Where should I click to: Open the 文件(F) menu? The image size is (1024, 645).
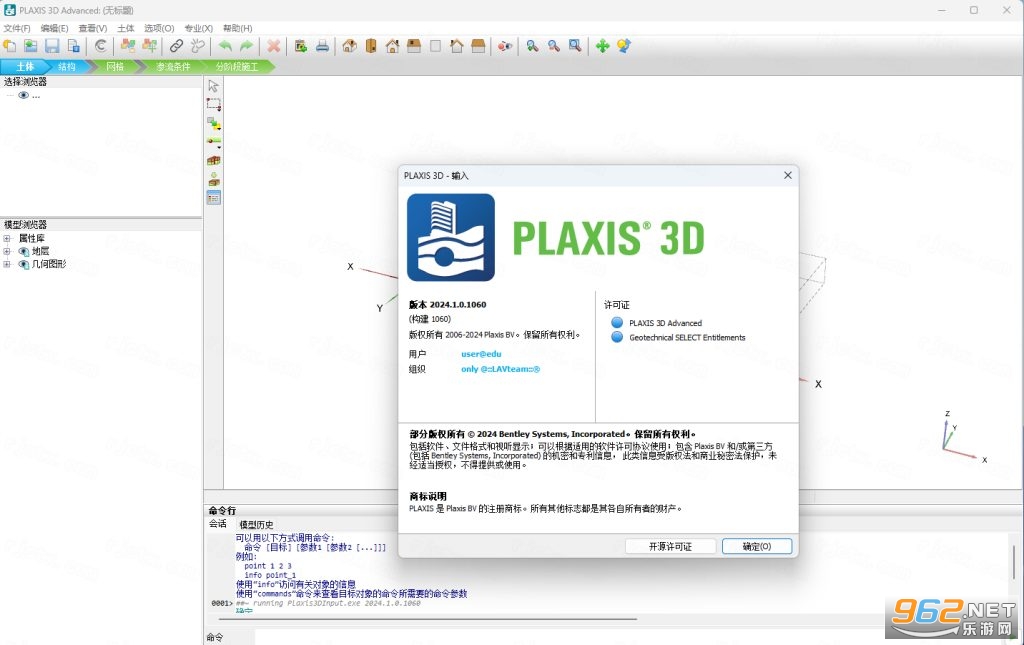coord(17,28)
